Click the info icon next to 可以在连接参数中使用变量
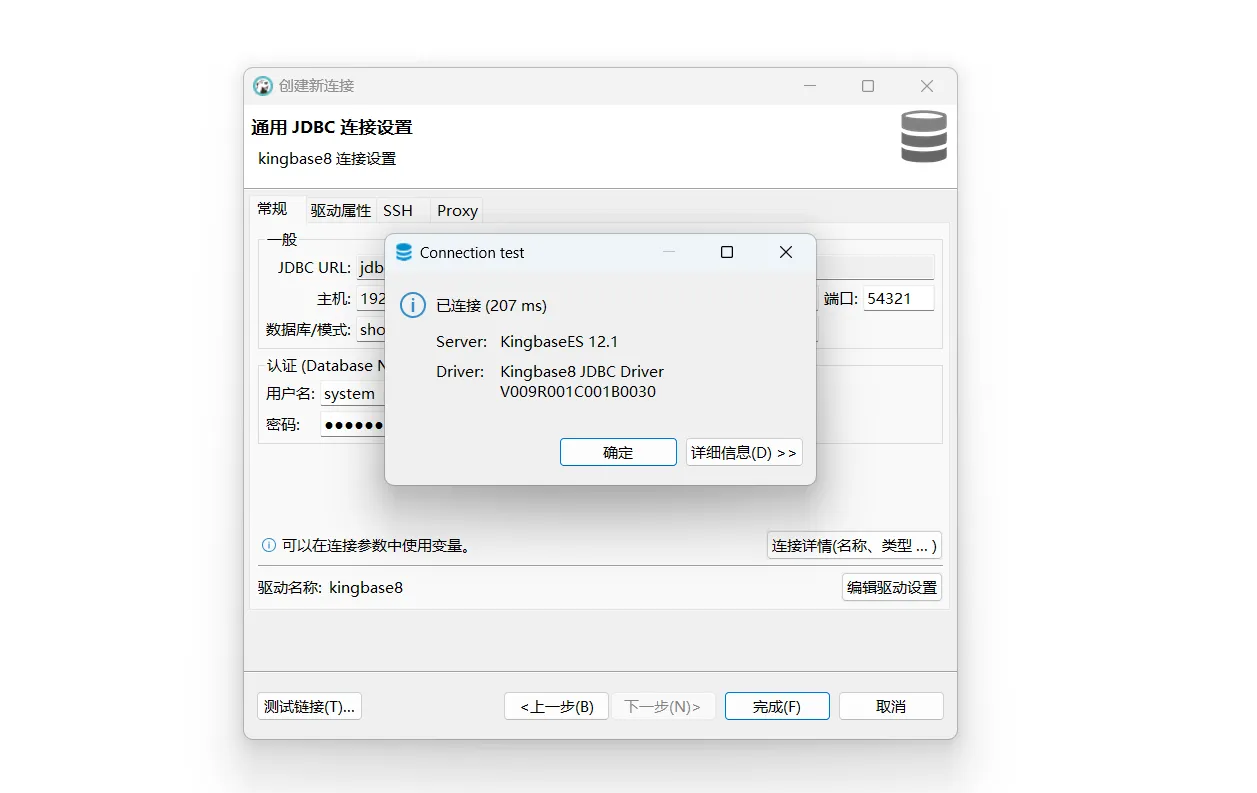This screenshot has height=793, width=1257. 269,546
